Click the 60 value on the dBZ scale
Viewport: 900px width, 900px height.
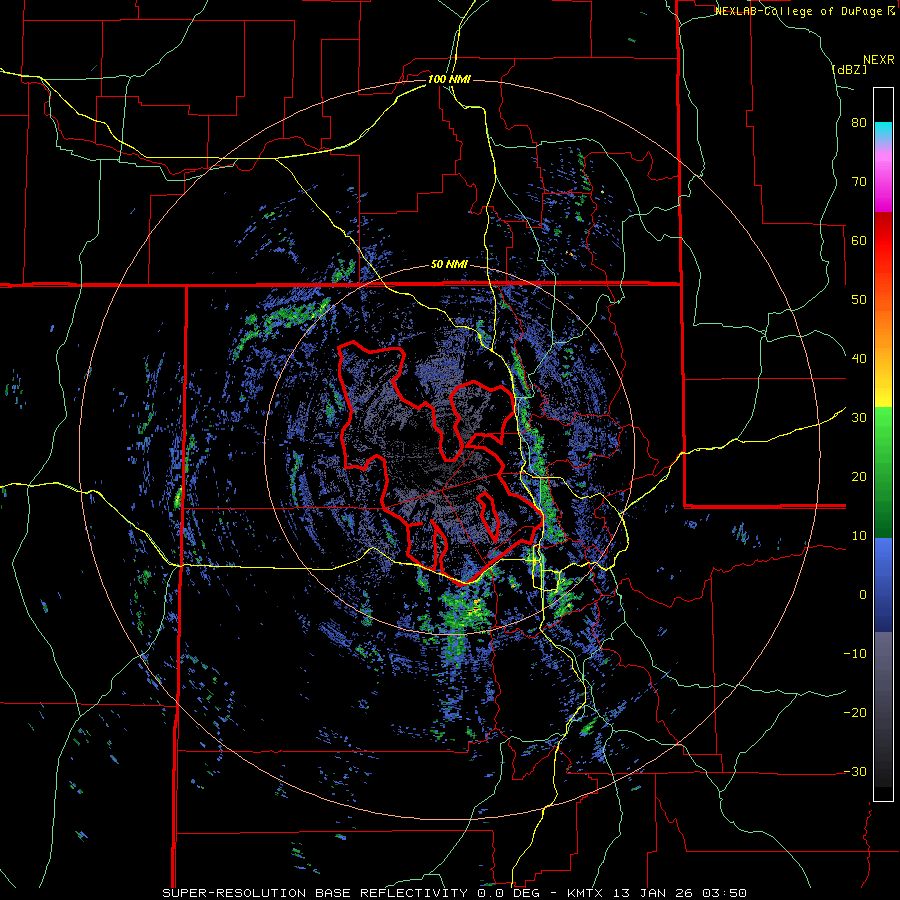pos(859,240)
